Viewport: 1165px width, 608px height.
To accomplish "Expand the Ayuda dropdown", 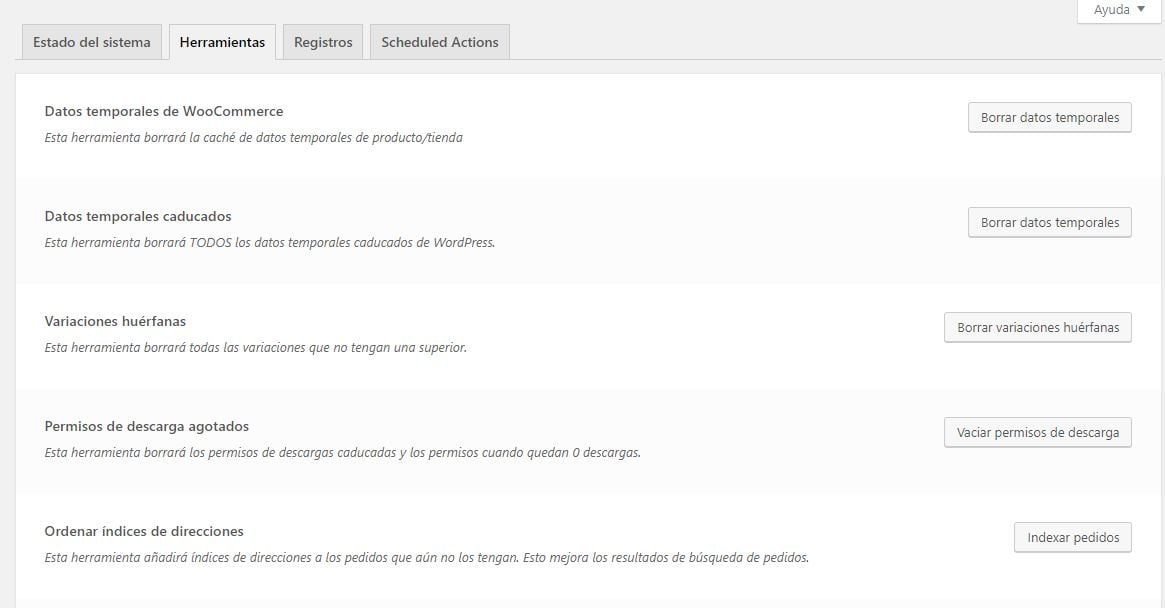I will click(x=1118, y=10).
